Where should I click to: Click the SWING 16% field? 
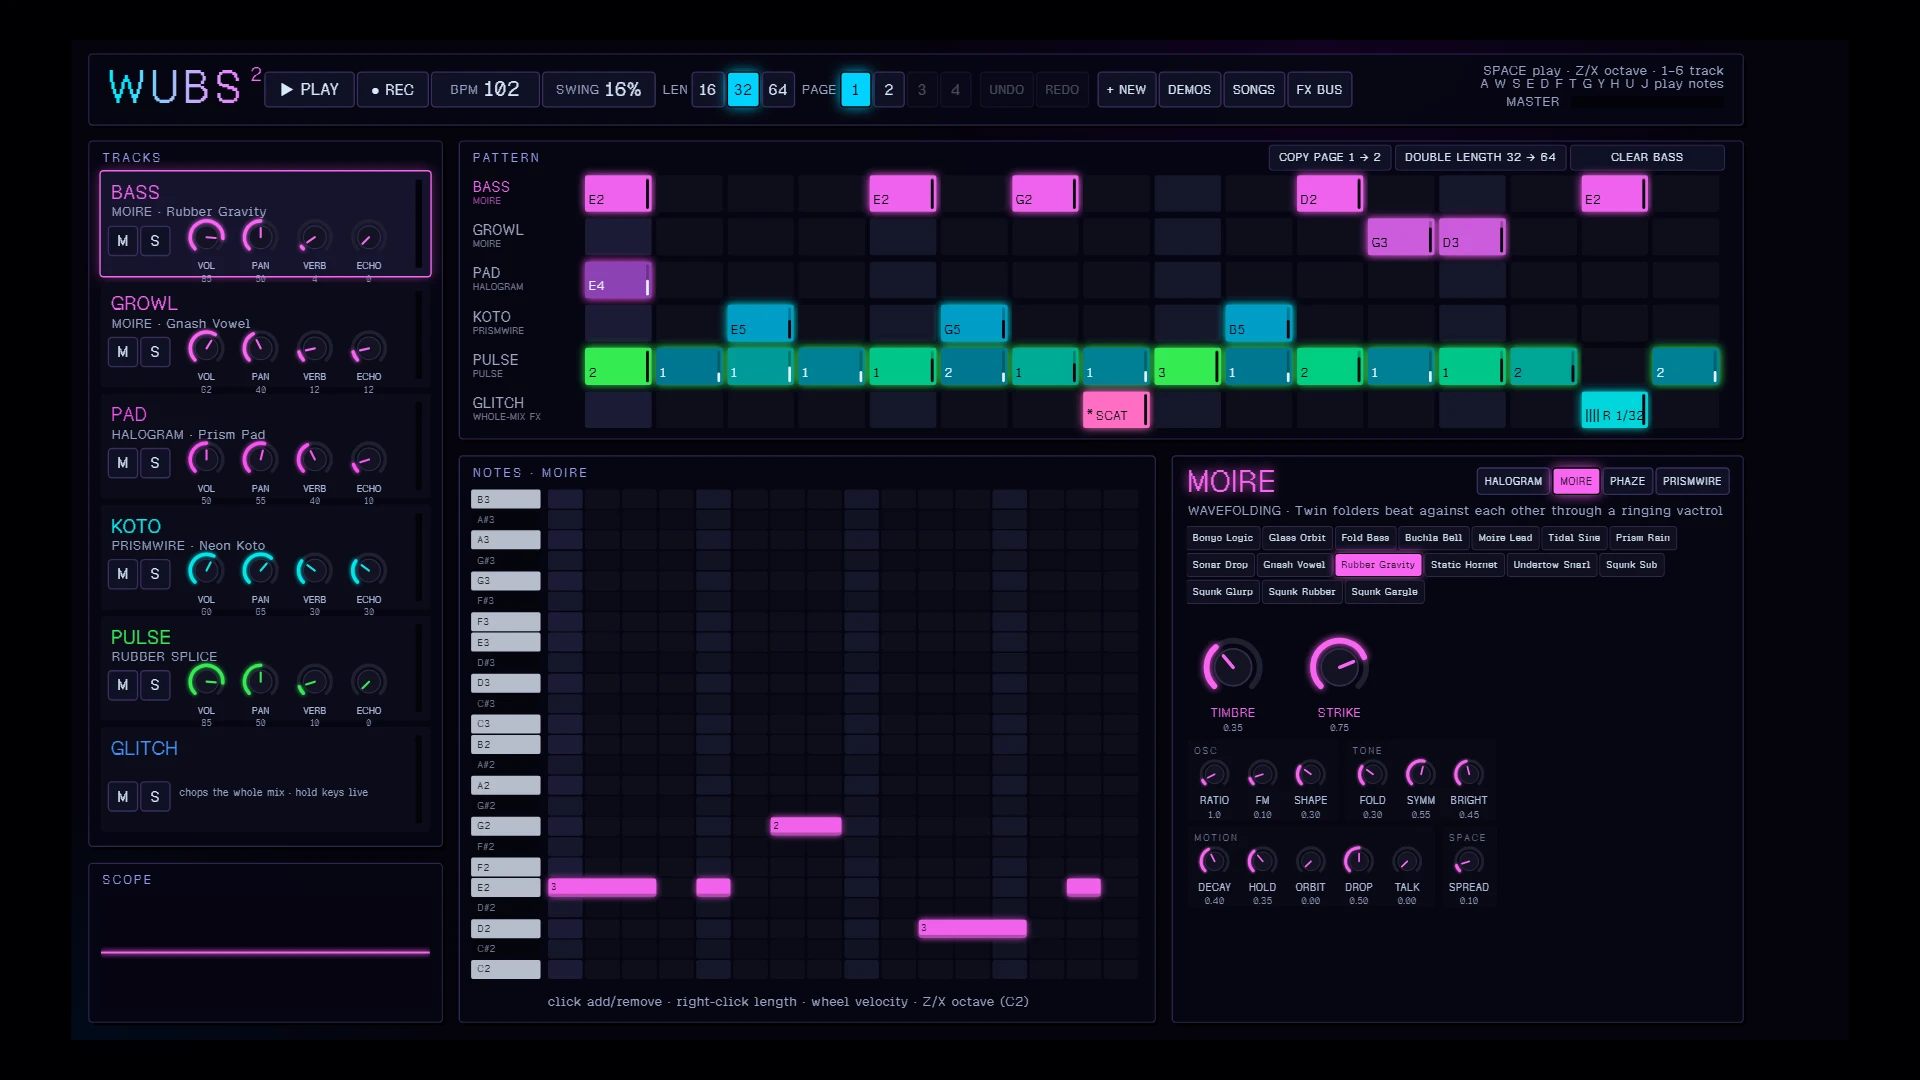598,90
